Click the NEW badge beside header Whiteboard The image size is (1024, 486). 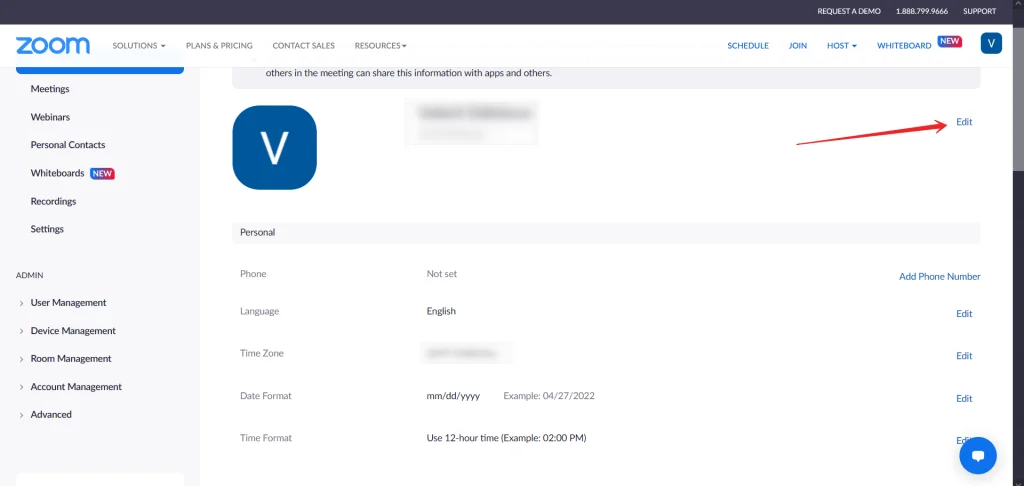950,41
